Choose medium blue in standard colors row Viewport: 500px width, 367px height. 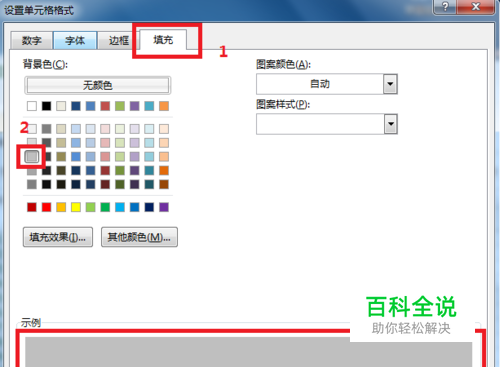tap(134, 207)
